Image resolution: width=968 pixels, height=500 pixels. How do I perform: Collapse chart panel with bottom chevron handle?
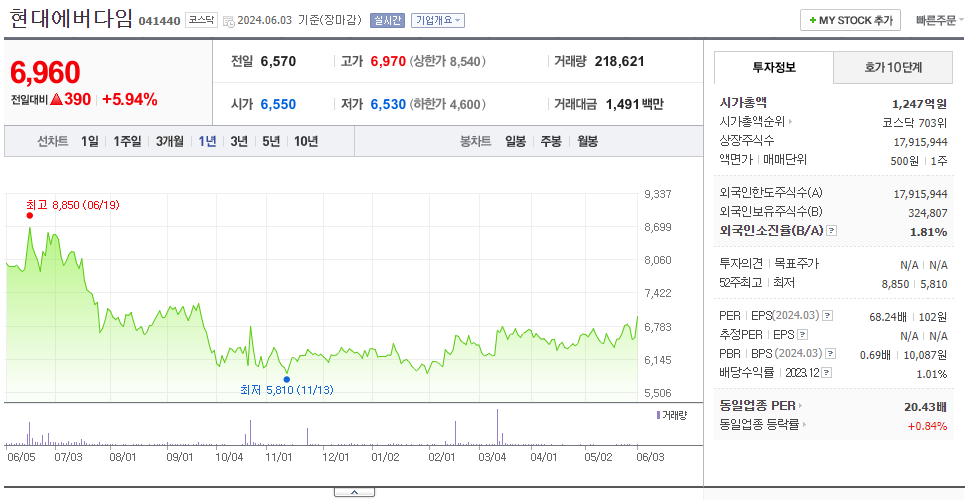click(354, 492)
